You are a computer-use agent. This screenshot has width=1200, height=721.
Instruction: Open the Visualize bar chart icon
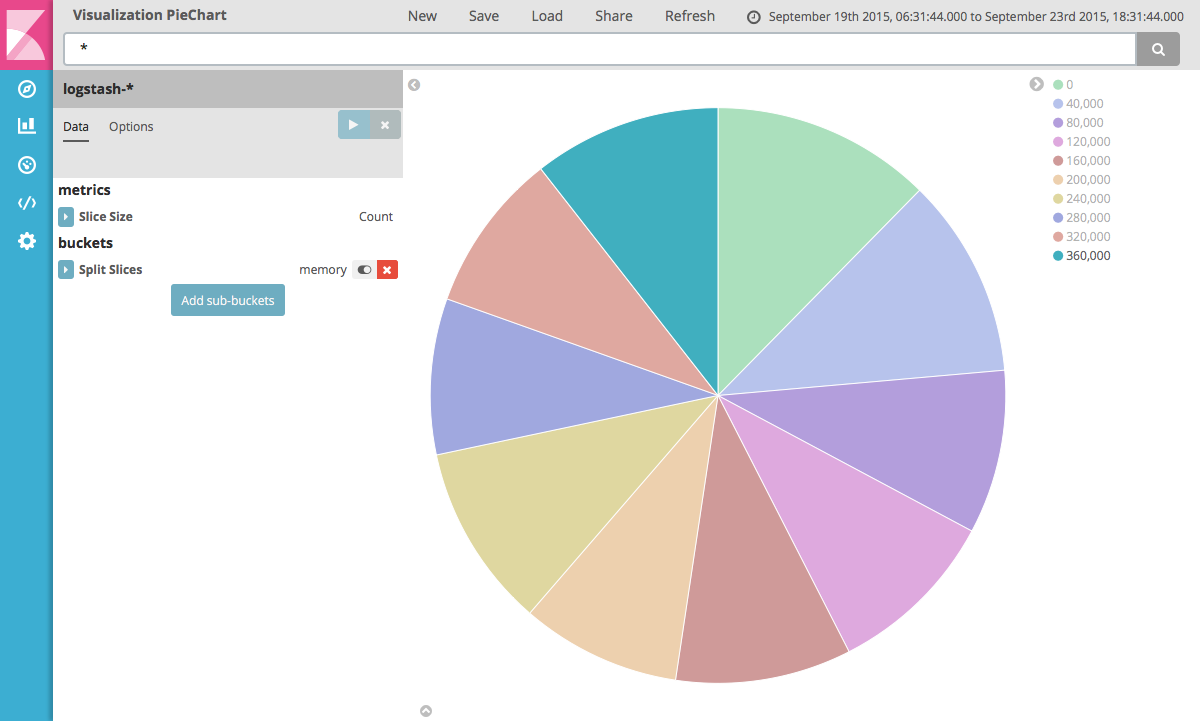point(27,126)
